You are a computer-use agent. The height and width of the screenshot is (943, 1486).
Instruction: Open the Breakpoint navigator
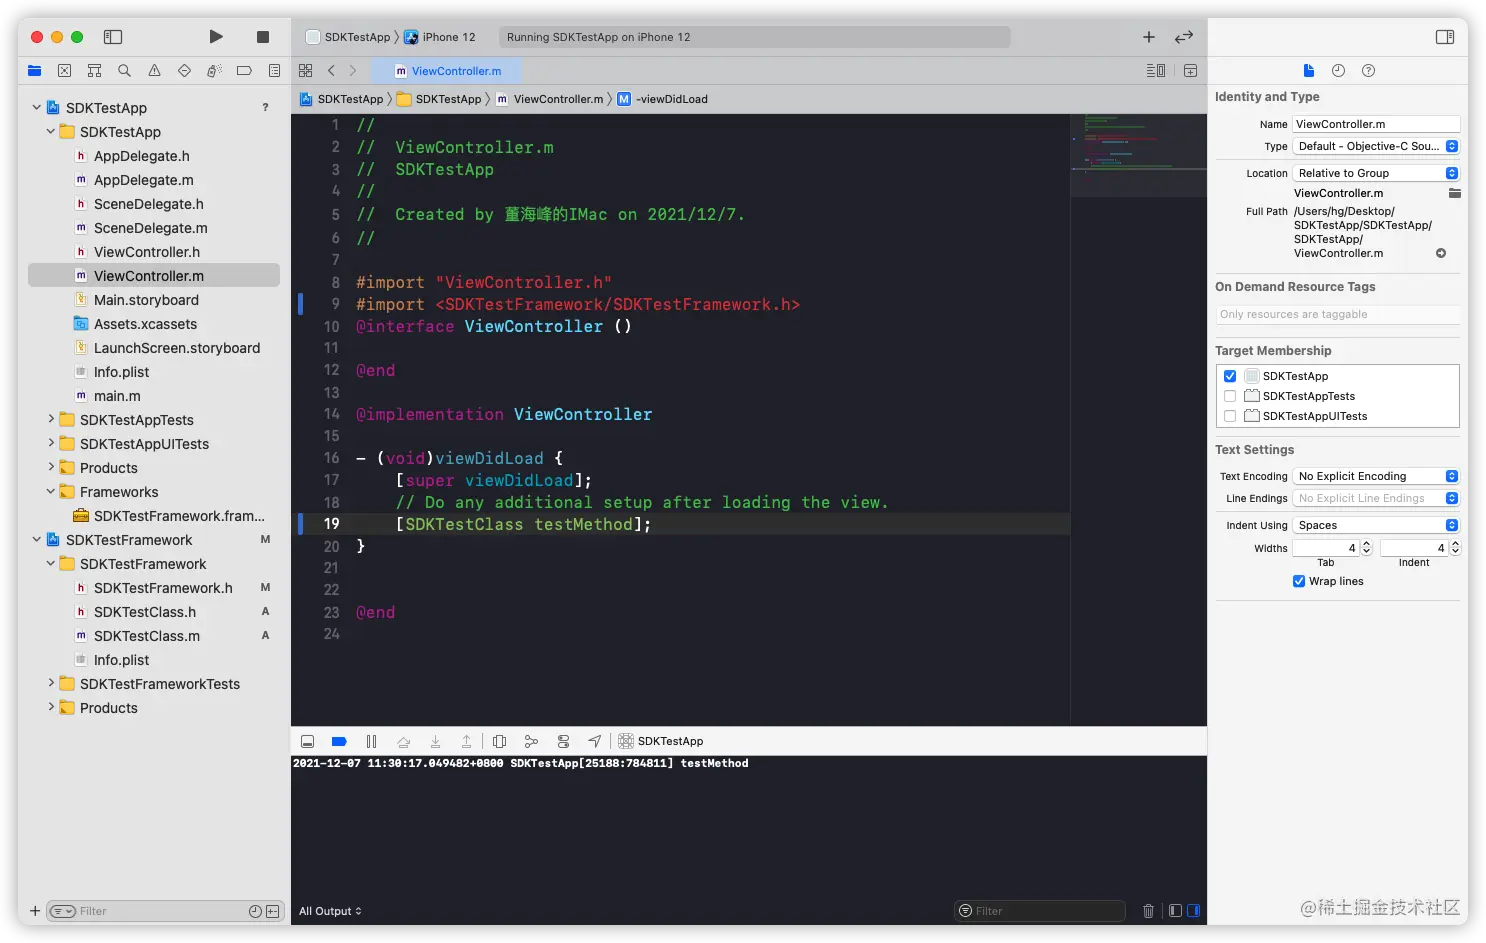[x=244, y=71]
